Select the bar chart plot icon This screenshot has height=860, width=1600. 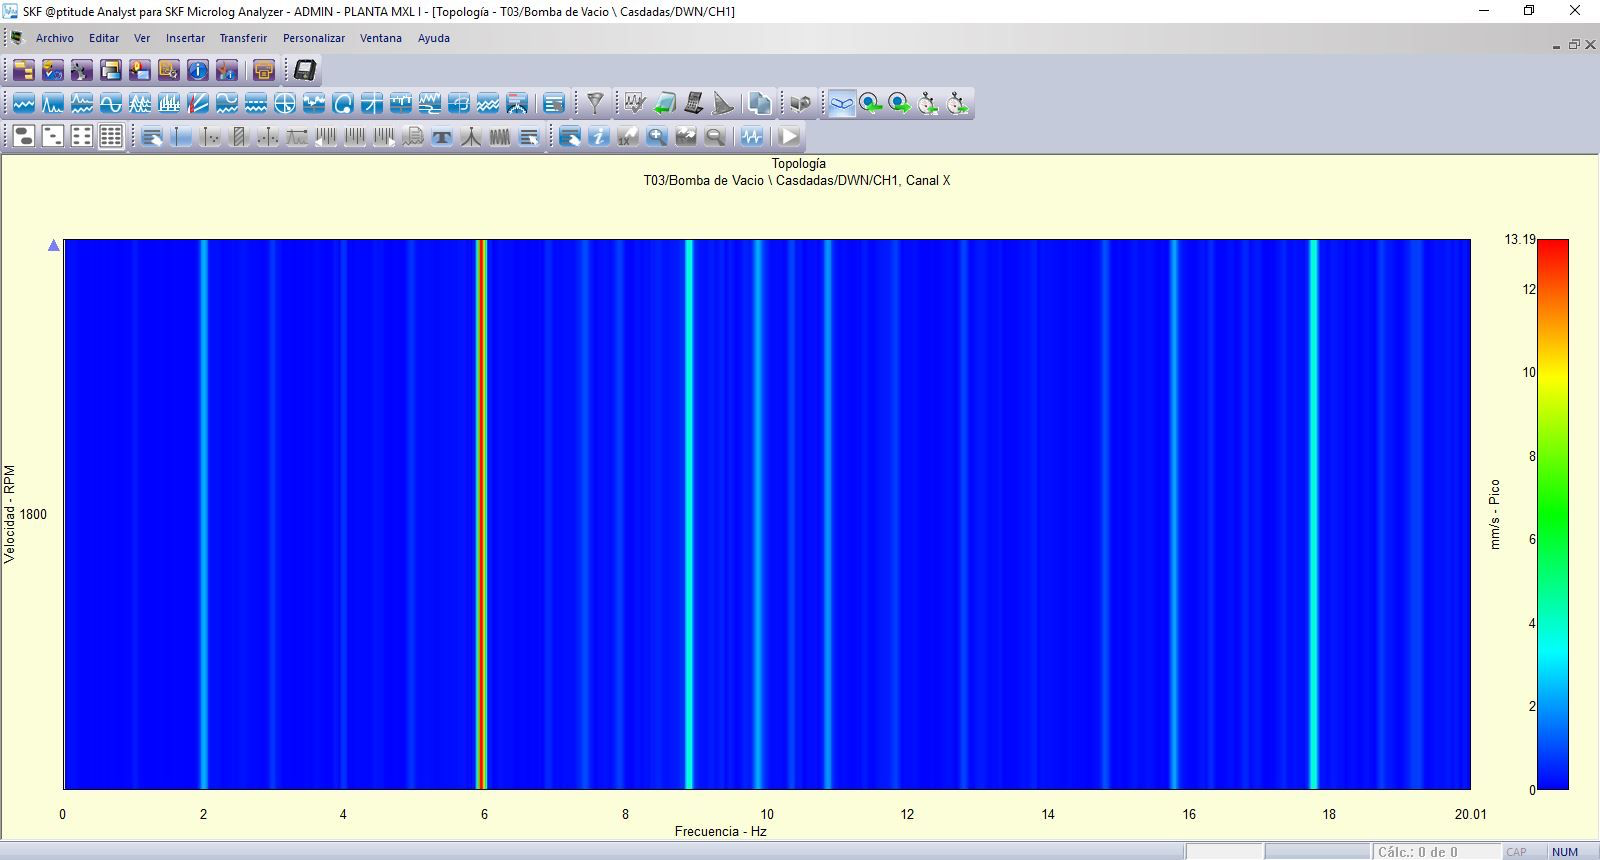click(169, 103)
